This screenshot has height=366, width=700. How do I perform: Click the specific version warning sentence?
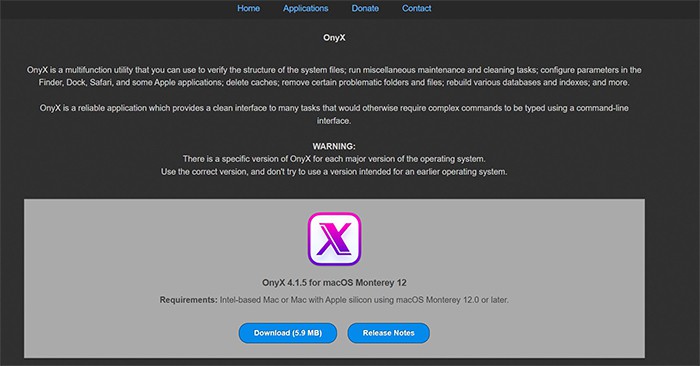point(334,159)
